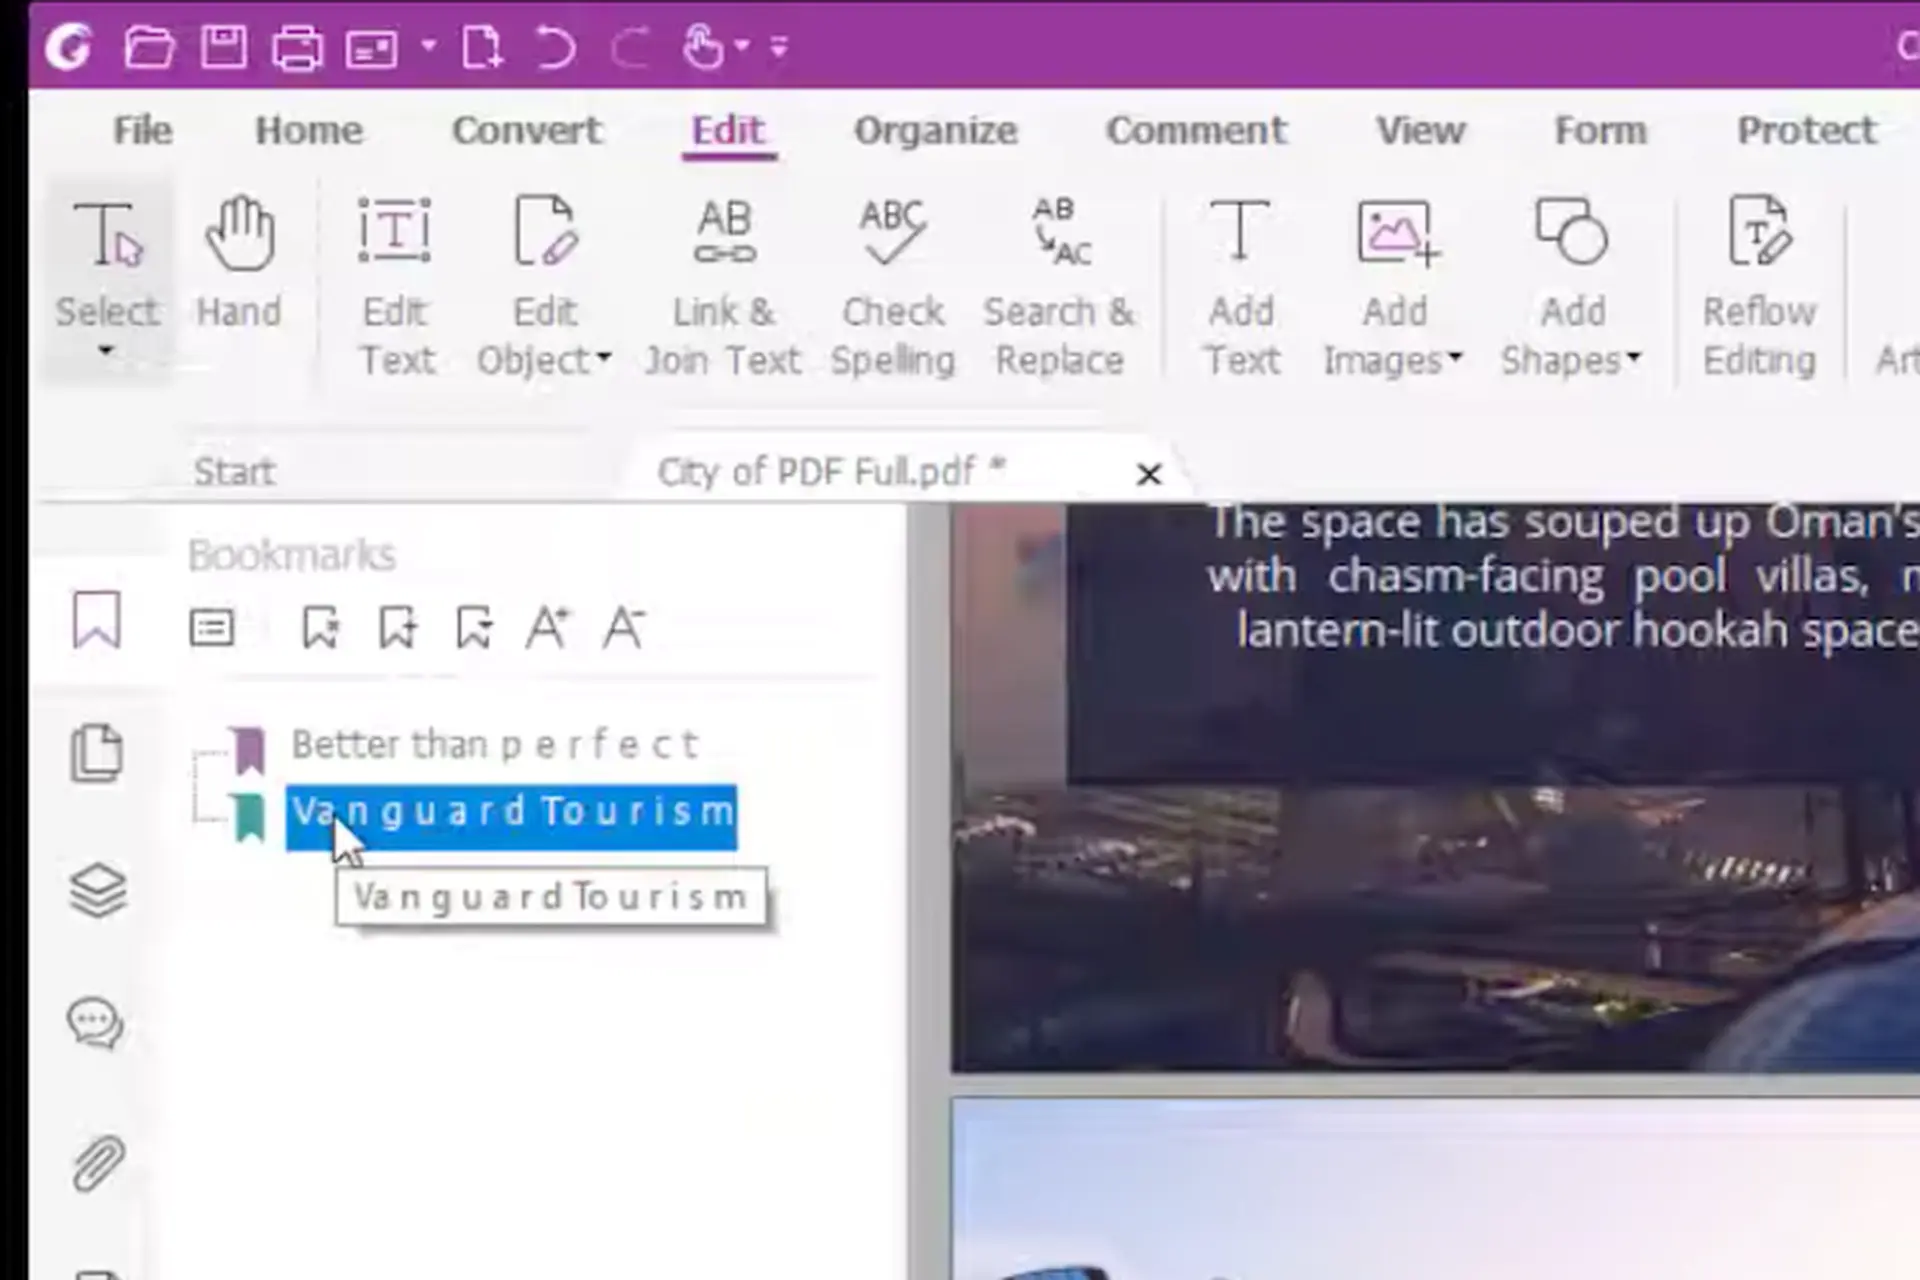Open the Comment ribbon tab

tap(1196, 130)
